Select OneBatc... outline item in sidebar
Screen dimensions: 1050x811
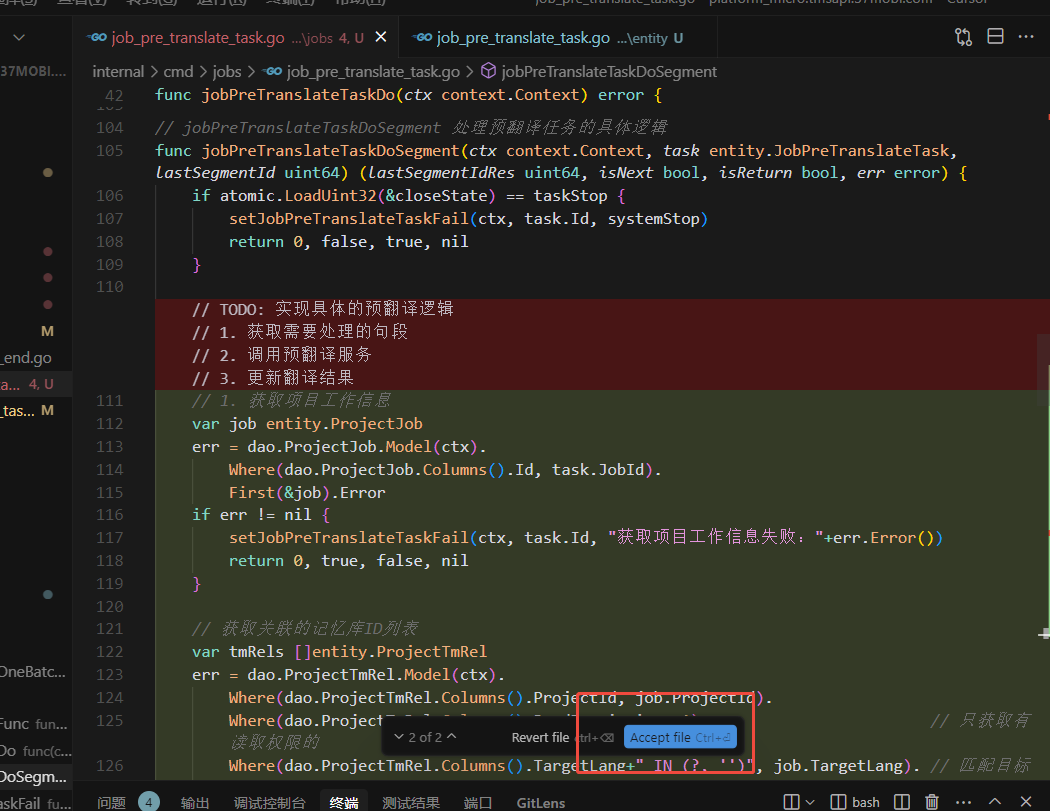[33, 672]
